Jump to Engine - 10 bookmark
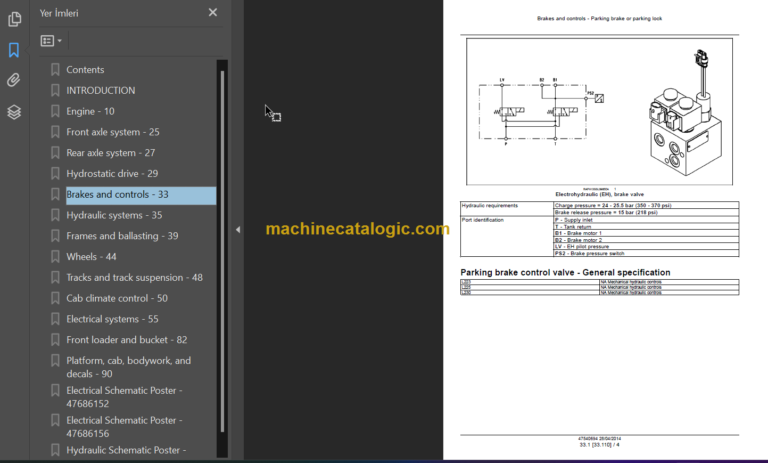Viewport: 768px width, 463px height. 90,111
